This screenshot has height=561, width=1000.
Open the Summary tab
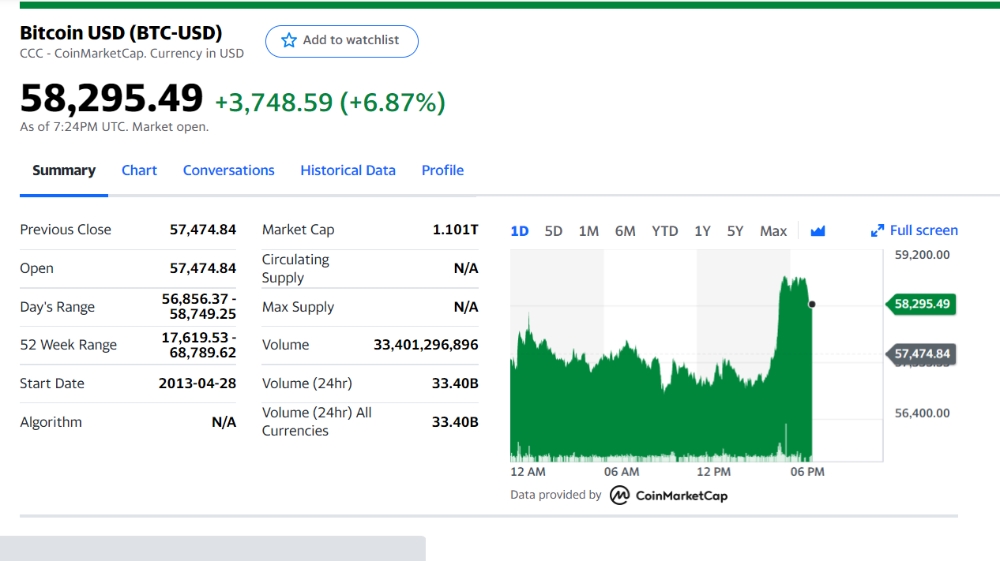tap(64, 170)
